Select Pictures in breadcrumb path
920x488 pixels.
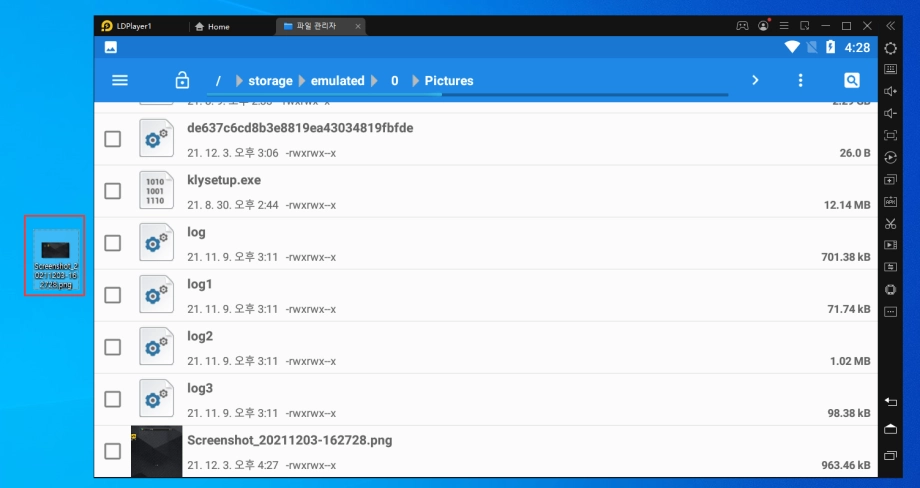pyautogui.click(x=449, y=81)
